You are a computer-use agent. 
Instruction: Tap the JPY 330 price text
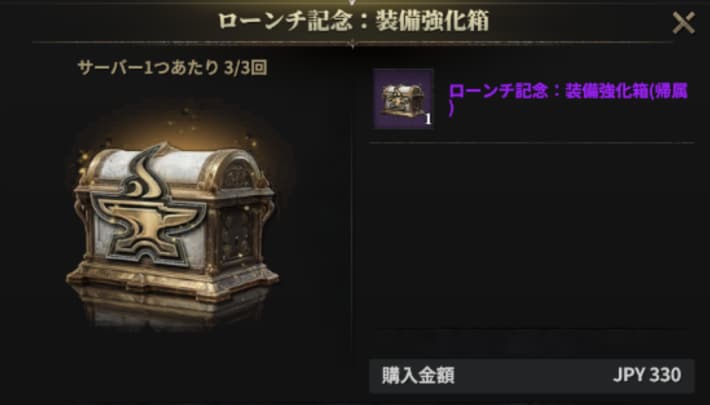pos(647,375)
